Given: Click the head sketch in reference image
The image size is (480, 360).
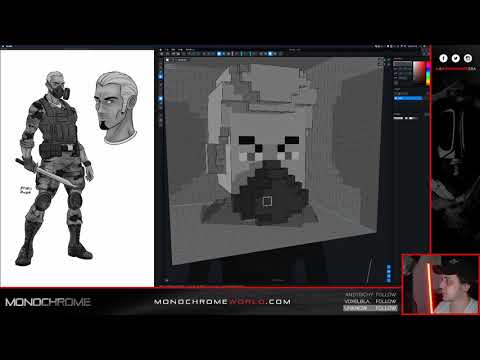Looking at the screenshot, I should coord(116,107).
